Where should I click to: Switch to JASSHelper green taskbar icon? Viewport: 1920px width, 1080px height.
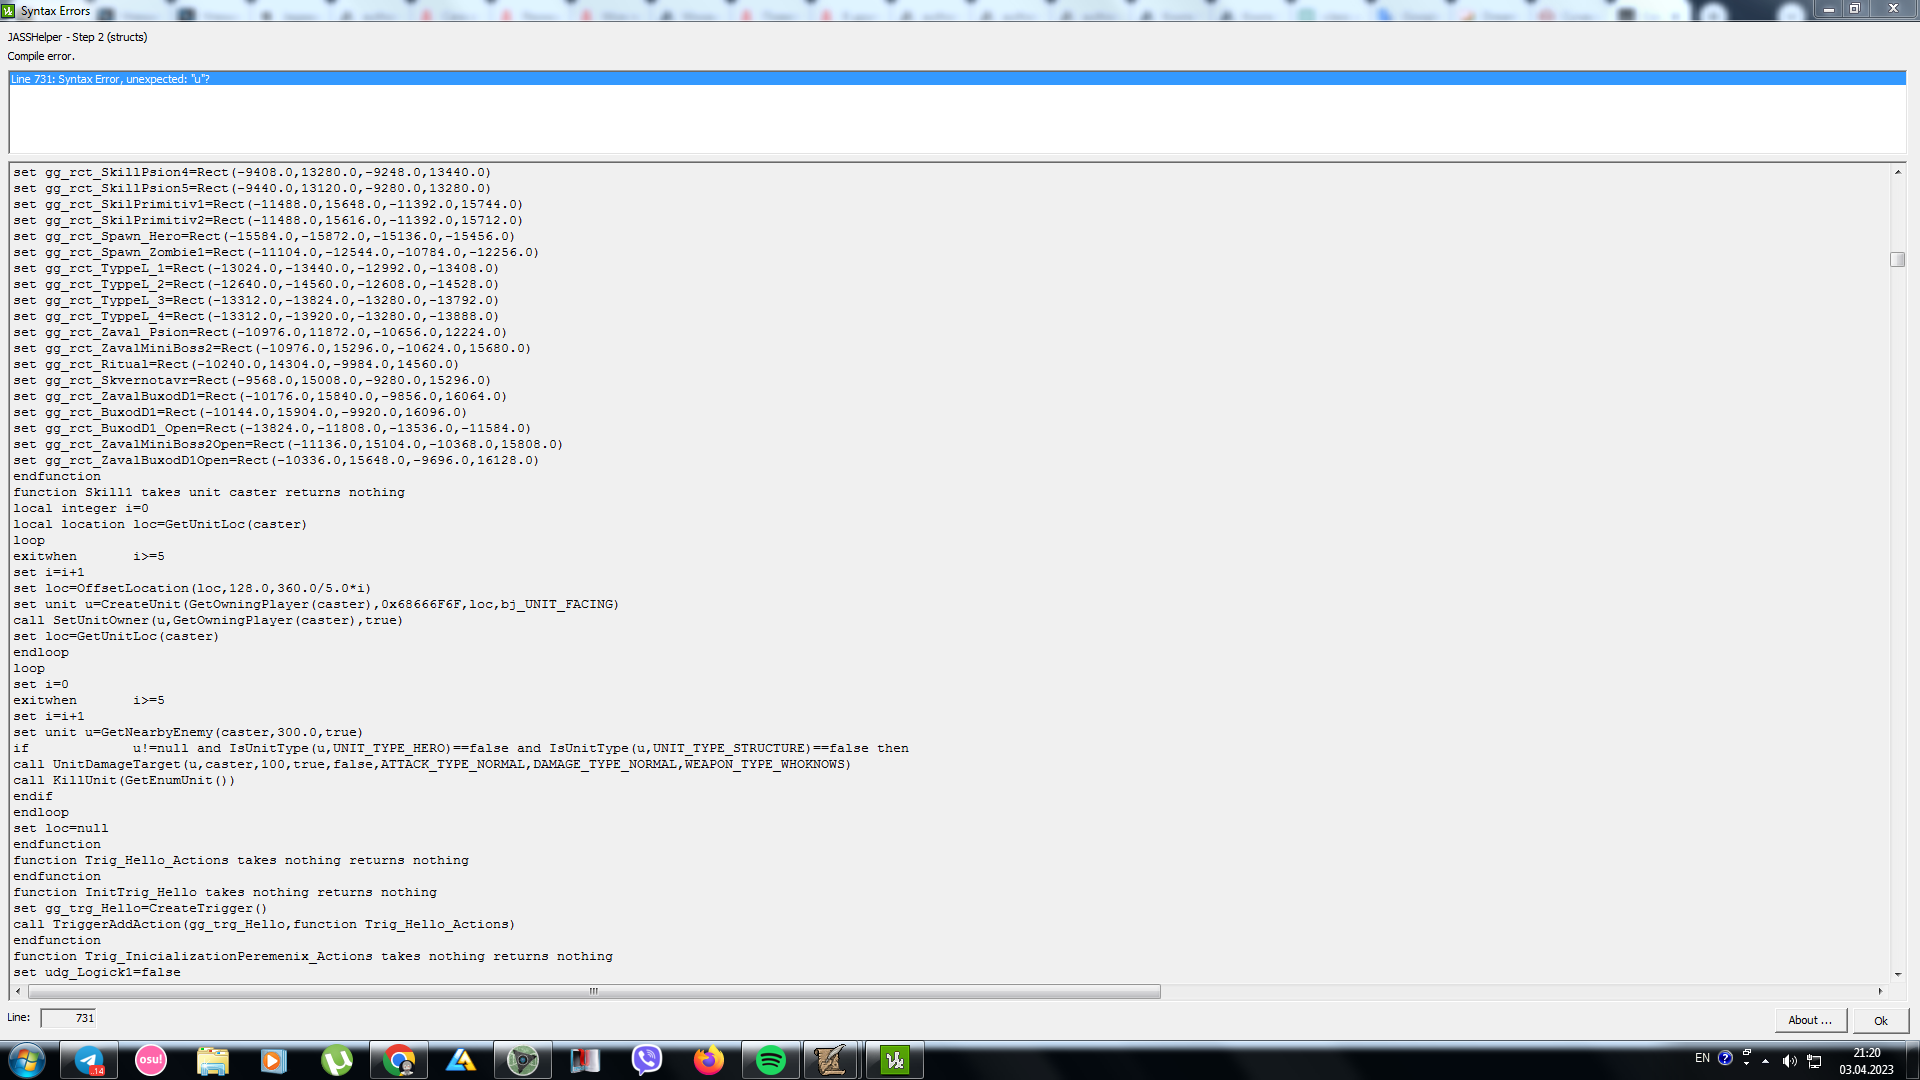point(894,1060)
